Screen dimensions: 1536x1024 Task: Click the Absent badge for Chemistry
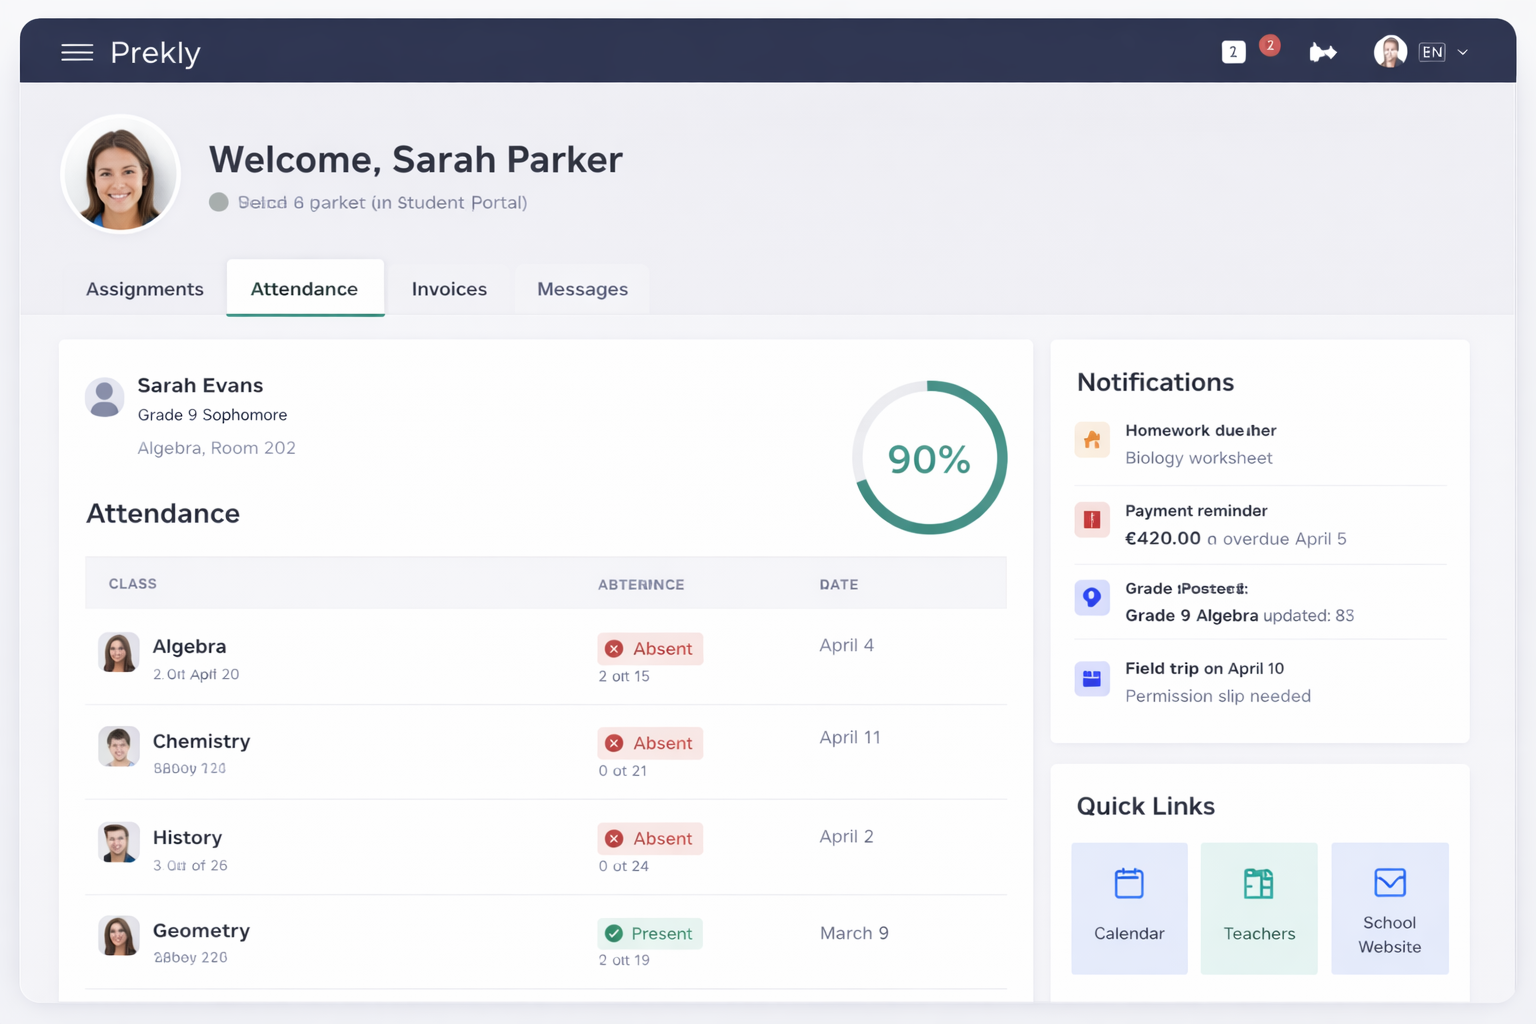650,743
